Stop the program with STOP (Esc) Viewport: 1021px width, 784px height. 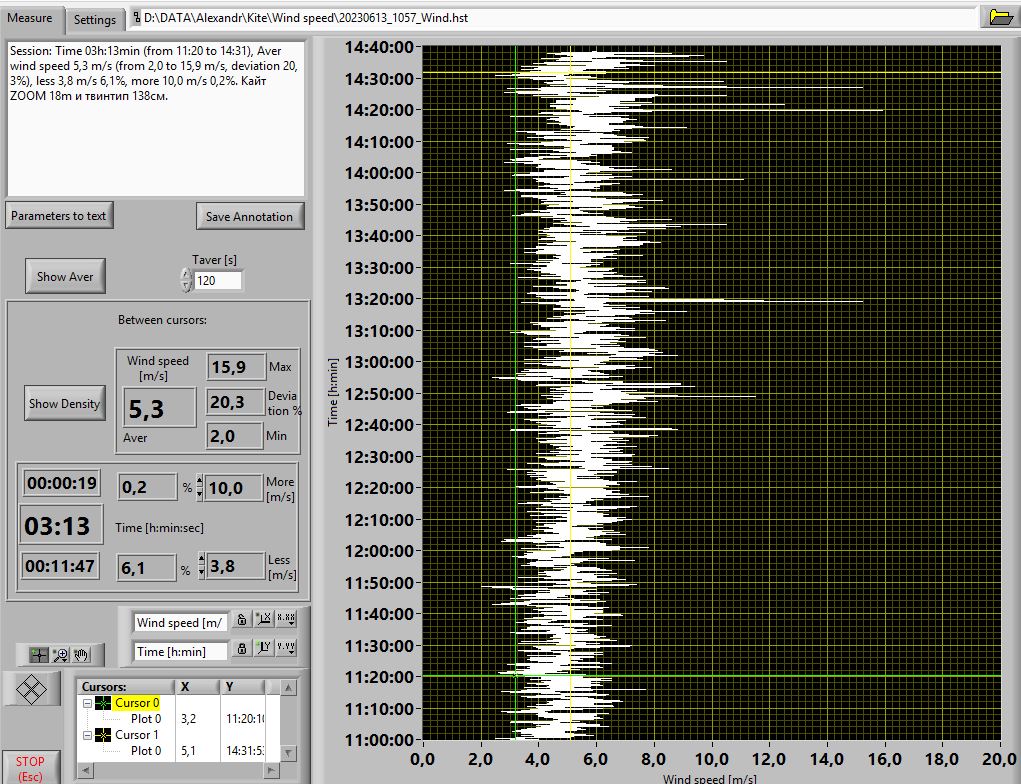tap(30, 768)
